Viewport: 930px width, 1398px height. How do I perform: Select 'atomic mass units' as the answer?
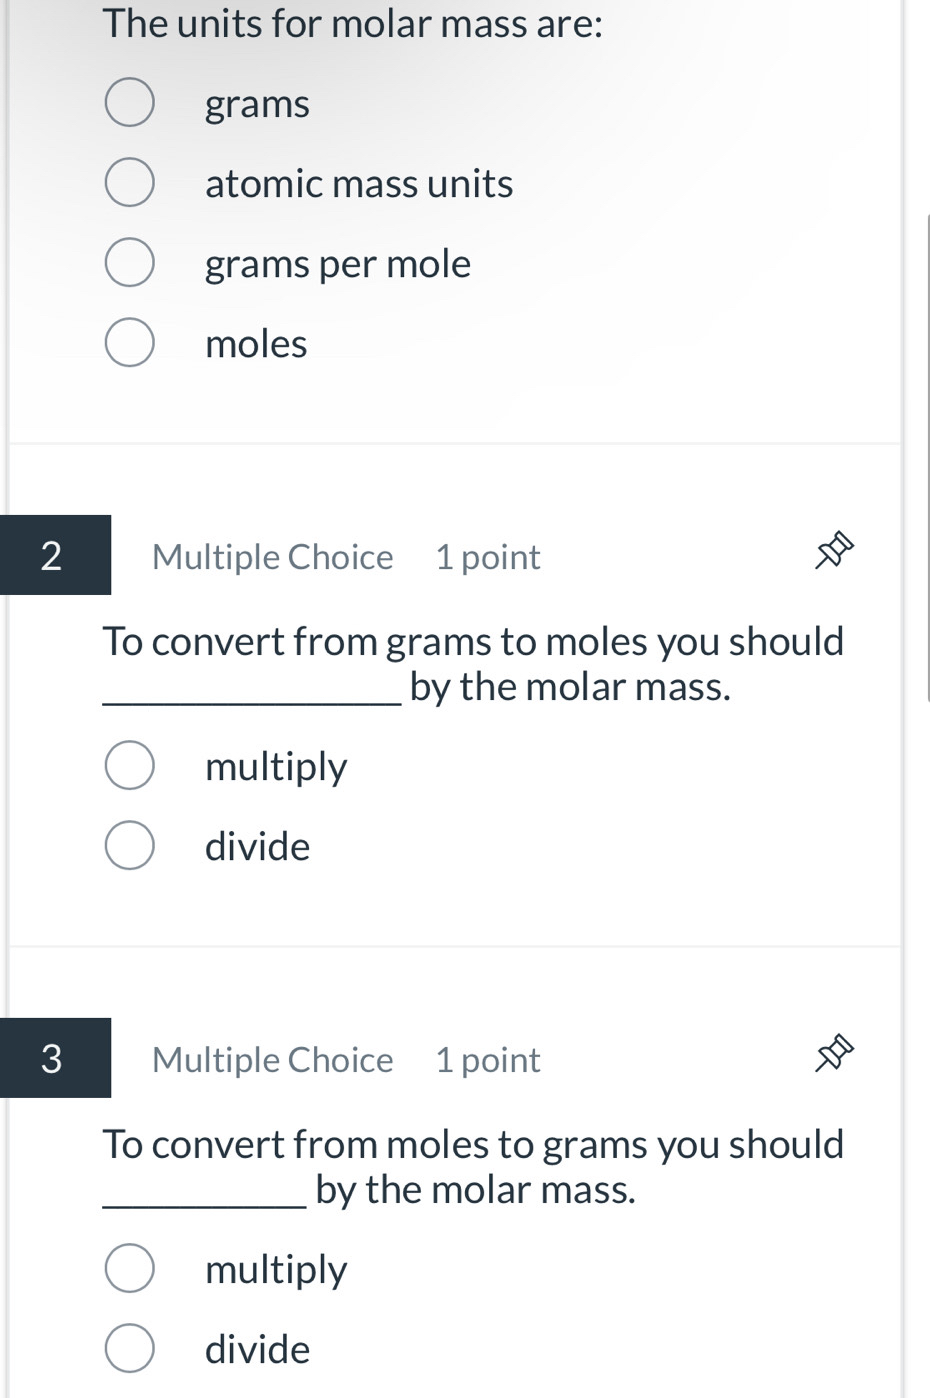click(129, 182)
